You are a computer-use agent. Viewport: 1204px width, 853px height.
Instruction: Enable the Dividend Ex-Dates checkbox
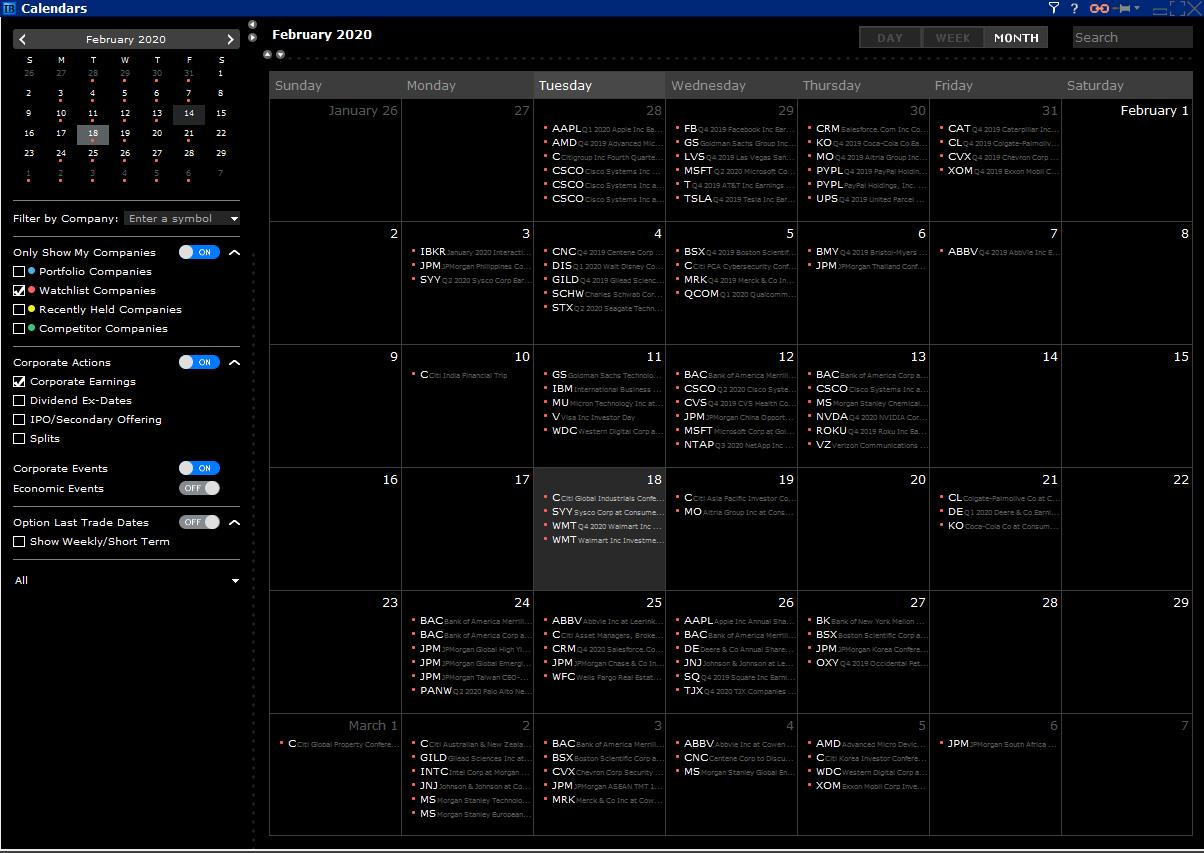click(19, 401)
